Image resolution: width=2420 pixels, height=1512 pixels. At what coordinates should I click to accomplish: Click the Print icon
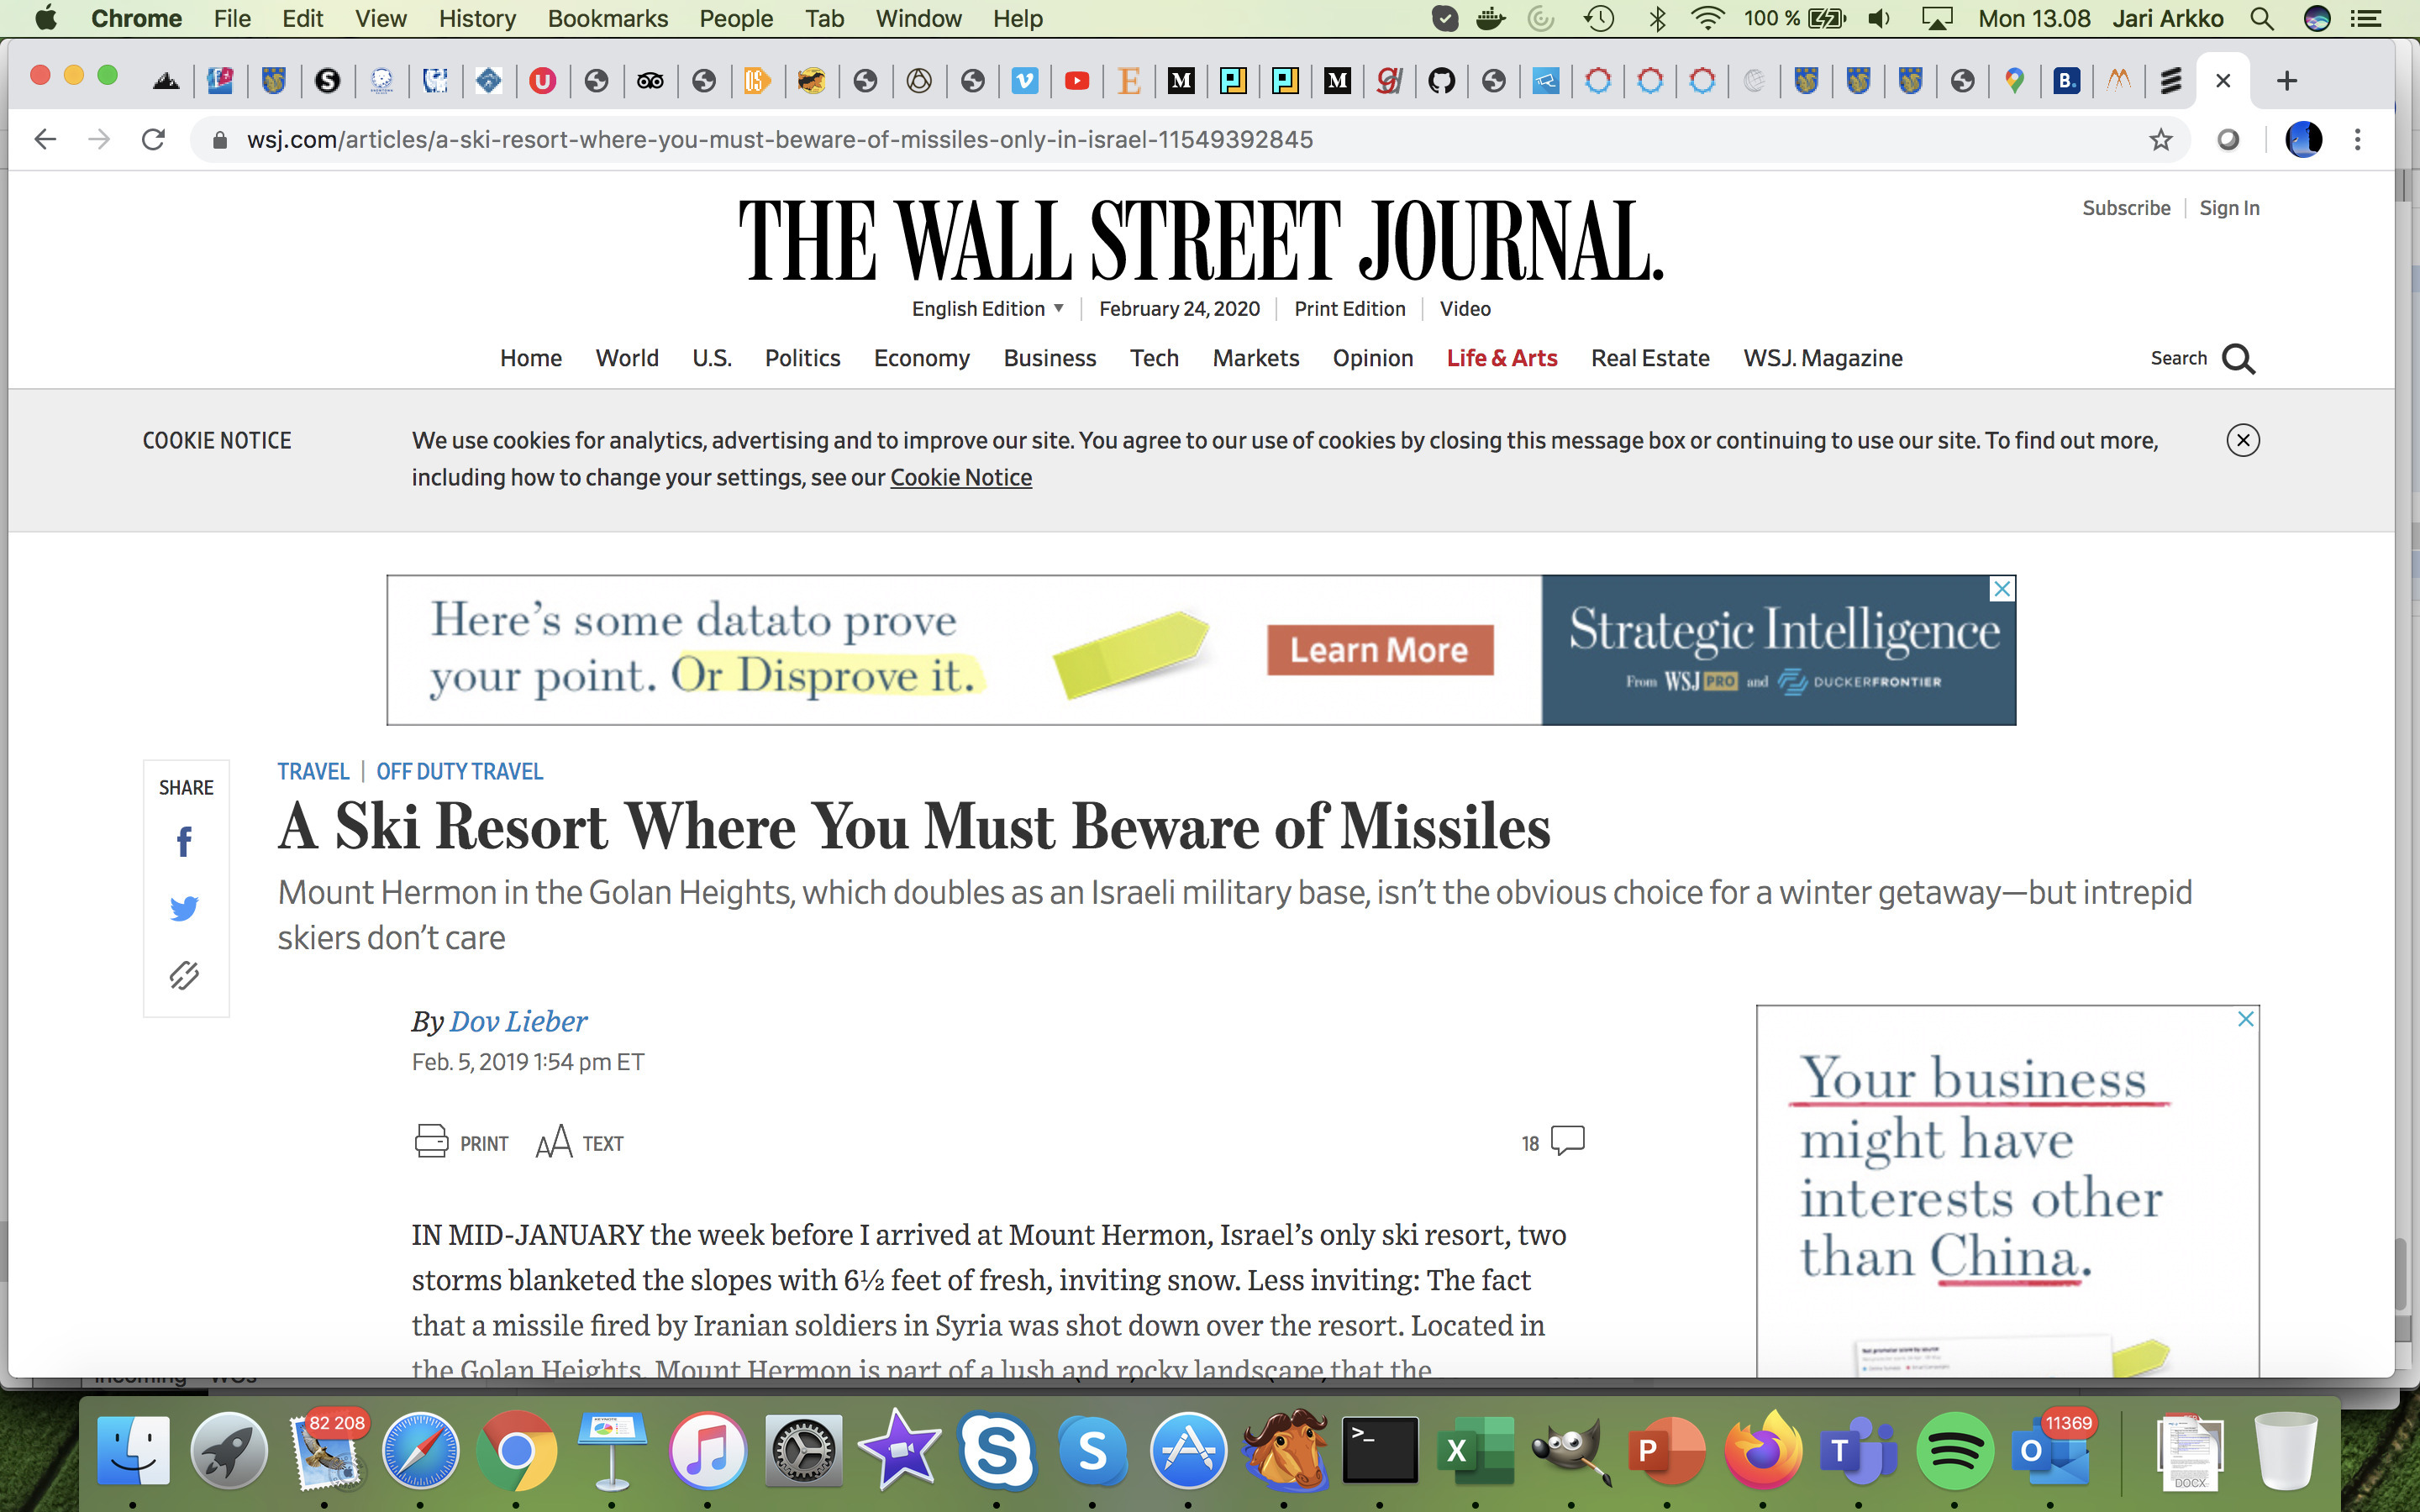click(x=432, y=1141)
